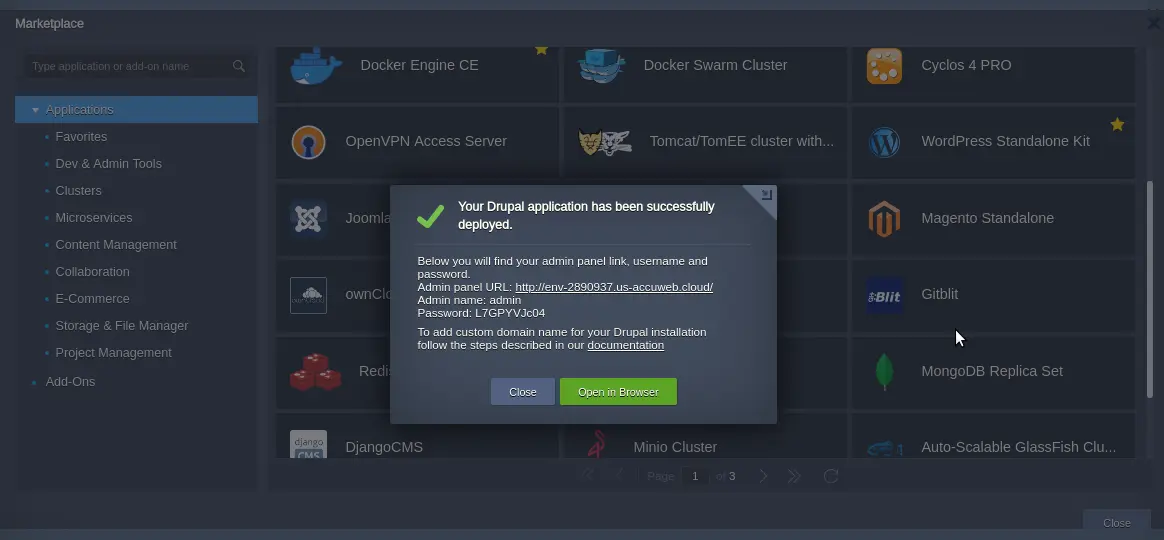Refresh the marketplace application list
The image size is (1164, 540).
tap(831, 476)
